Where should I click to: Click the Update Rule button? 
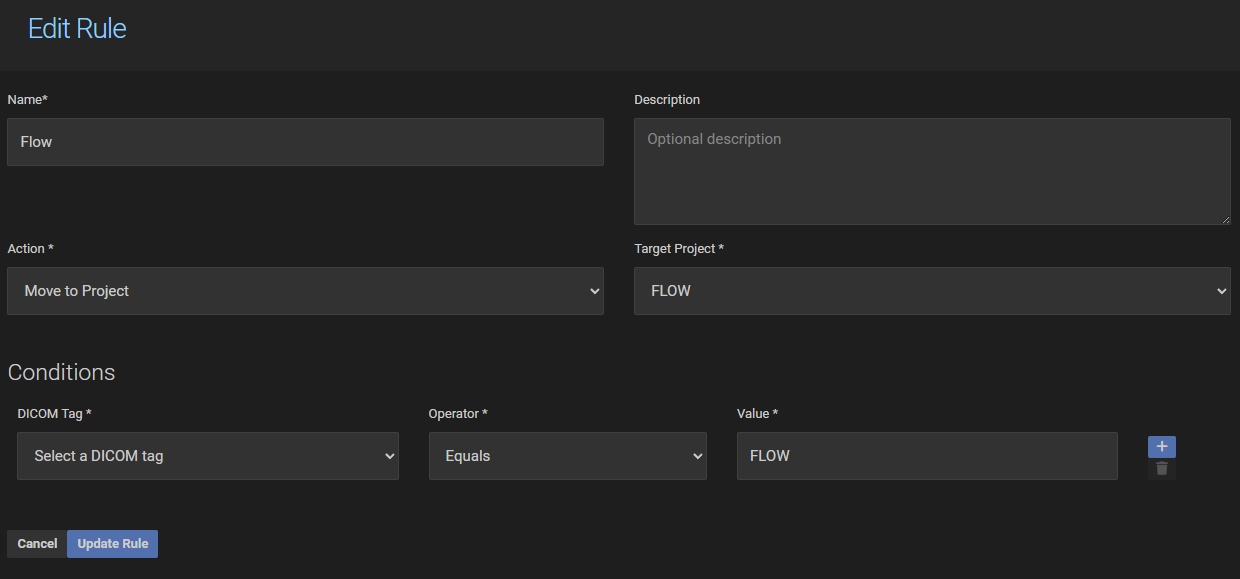[x=112, y=544]
